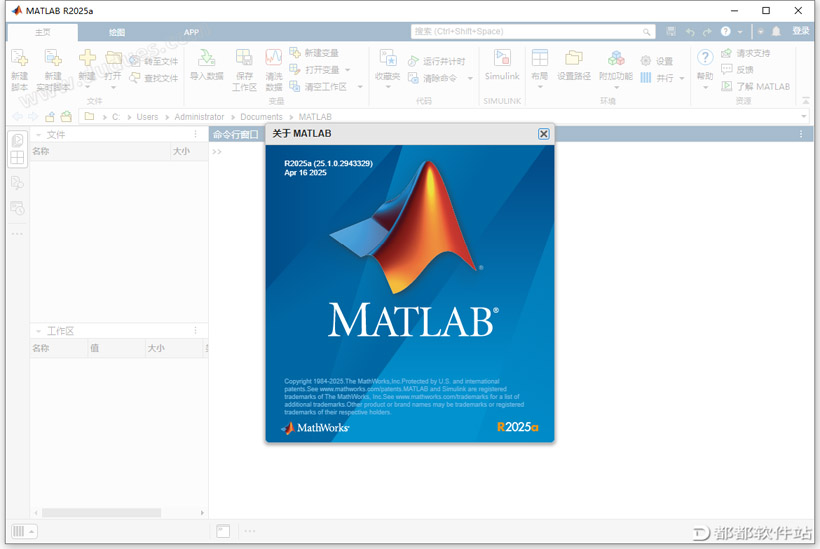Image resolution: width=820 pixels, height=549 pixels.
Task: Expand the Clear Workspace (清空工作区) dropdown arrow
Action: pyautogui.click(x=360, y=87)
